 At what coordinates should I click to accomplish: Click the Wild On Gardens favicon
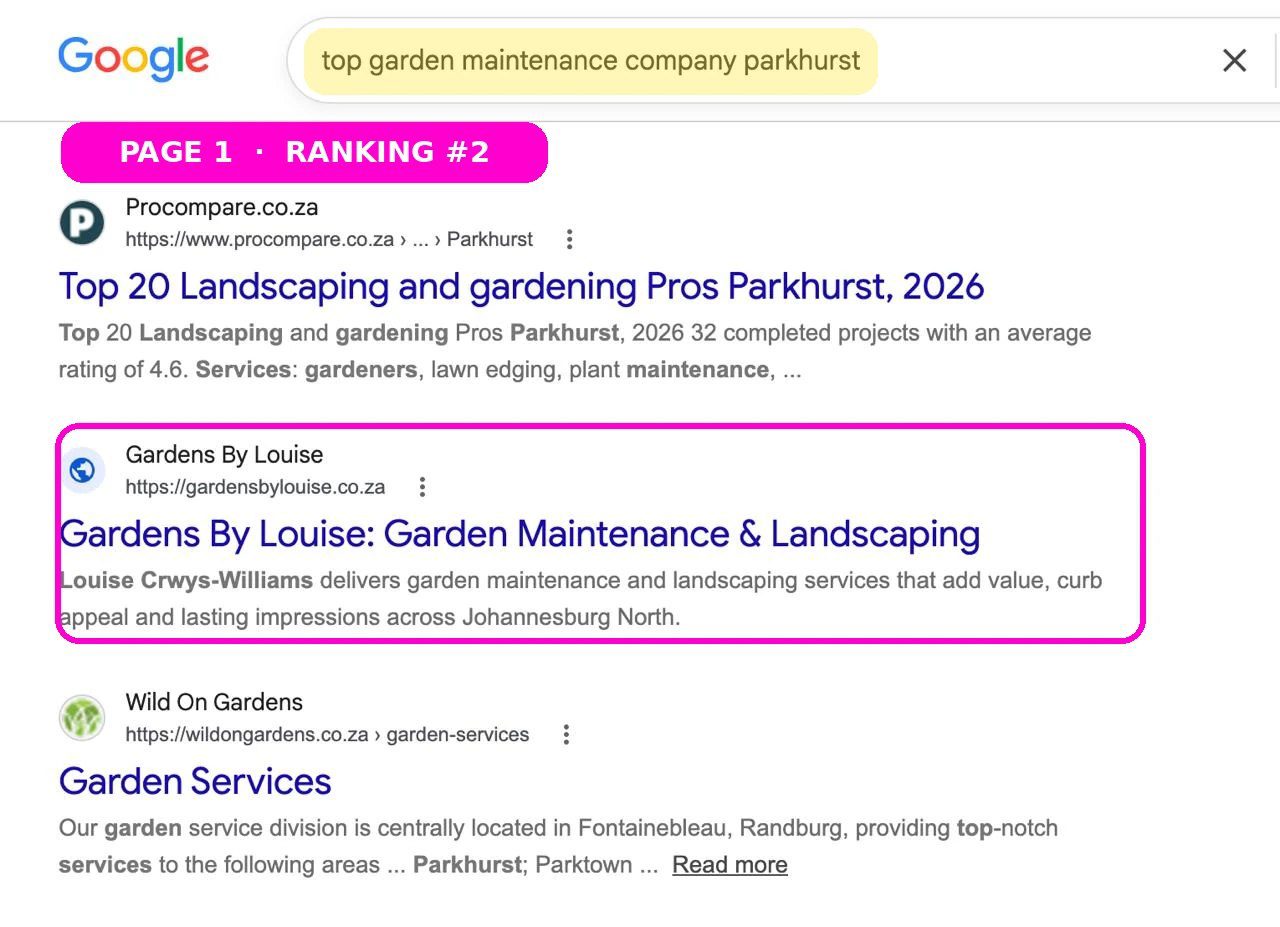82,717
